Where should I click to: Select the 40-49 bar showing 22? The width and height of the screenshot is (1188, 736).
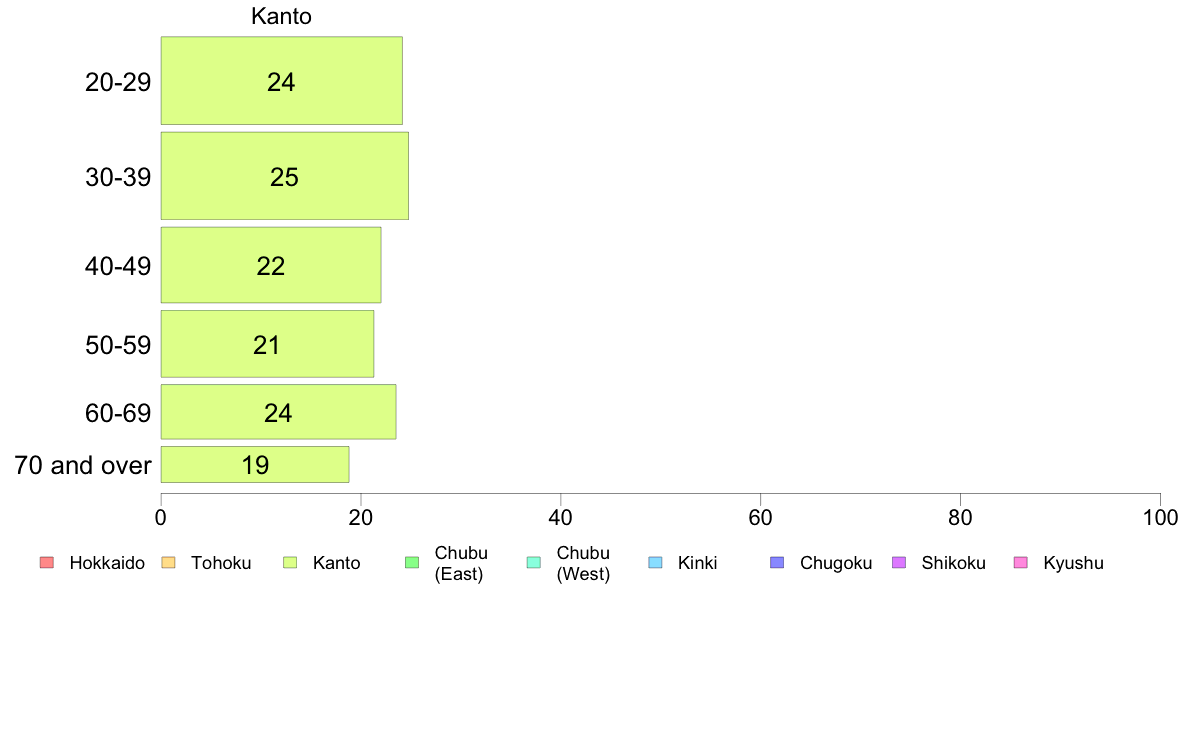tap(271, 265)
